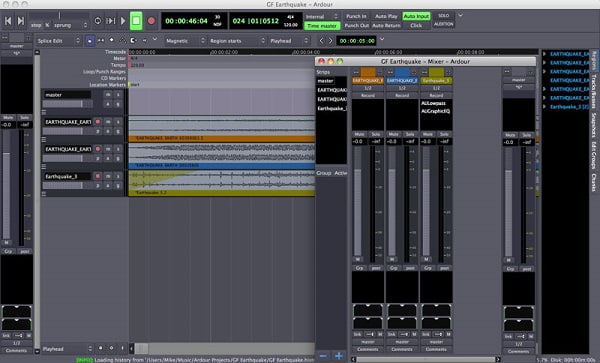Add a new mix group plus icon
Image resolution: width=600 pixels, height=363 pixels.
339,356
